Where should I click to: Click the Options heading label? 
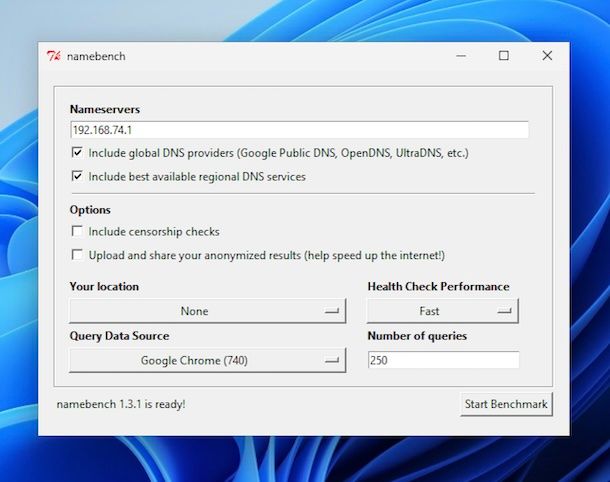[x=90, y=210]
